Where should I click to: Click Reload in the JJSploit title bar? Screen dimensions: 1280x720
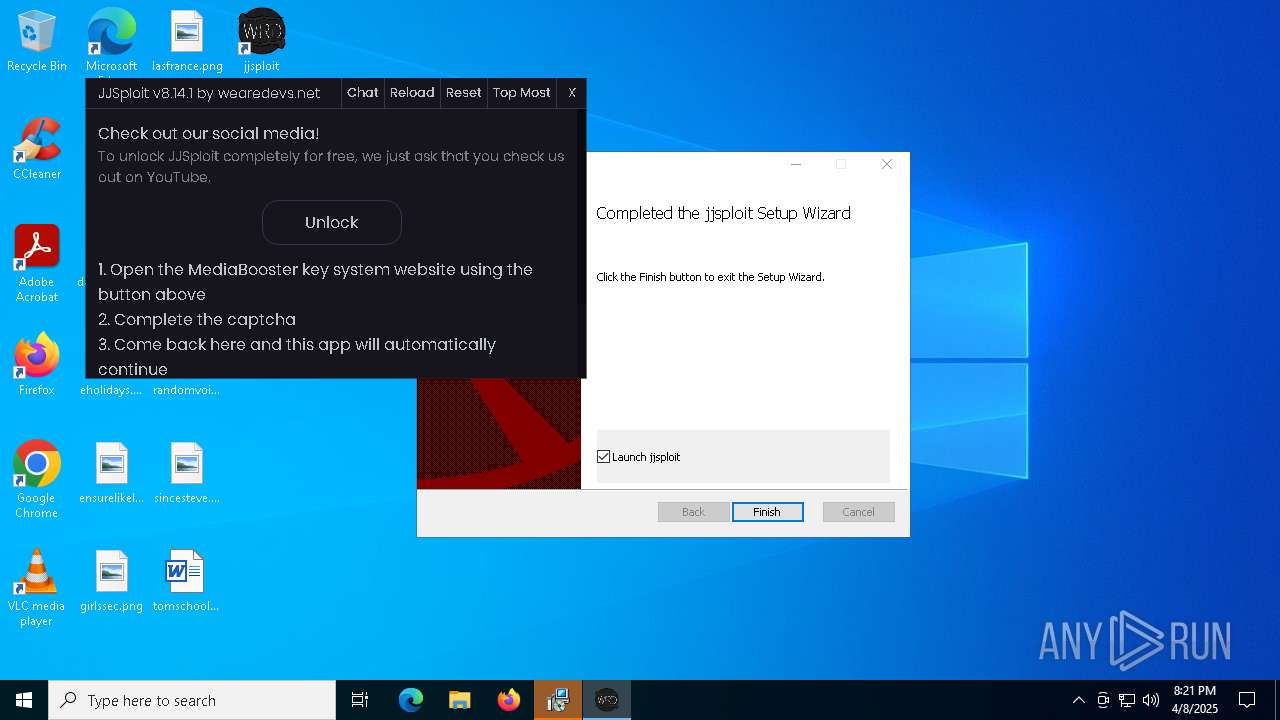tap(412, 92)
